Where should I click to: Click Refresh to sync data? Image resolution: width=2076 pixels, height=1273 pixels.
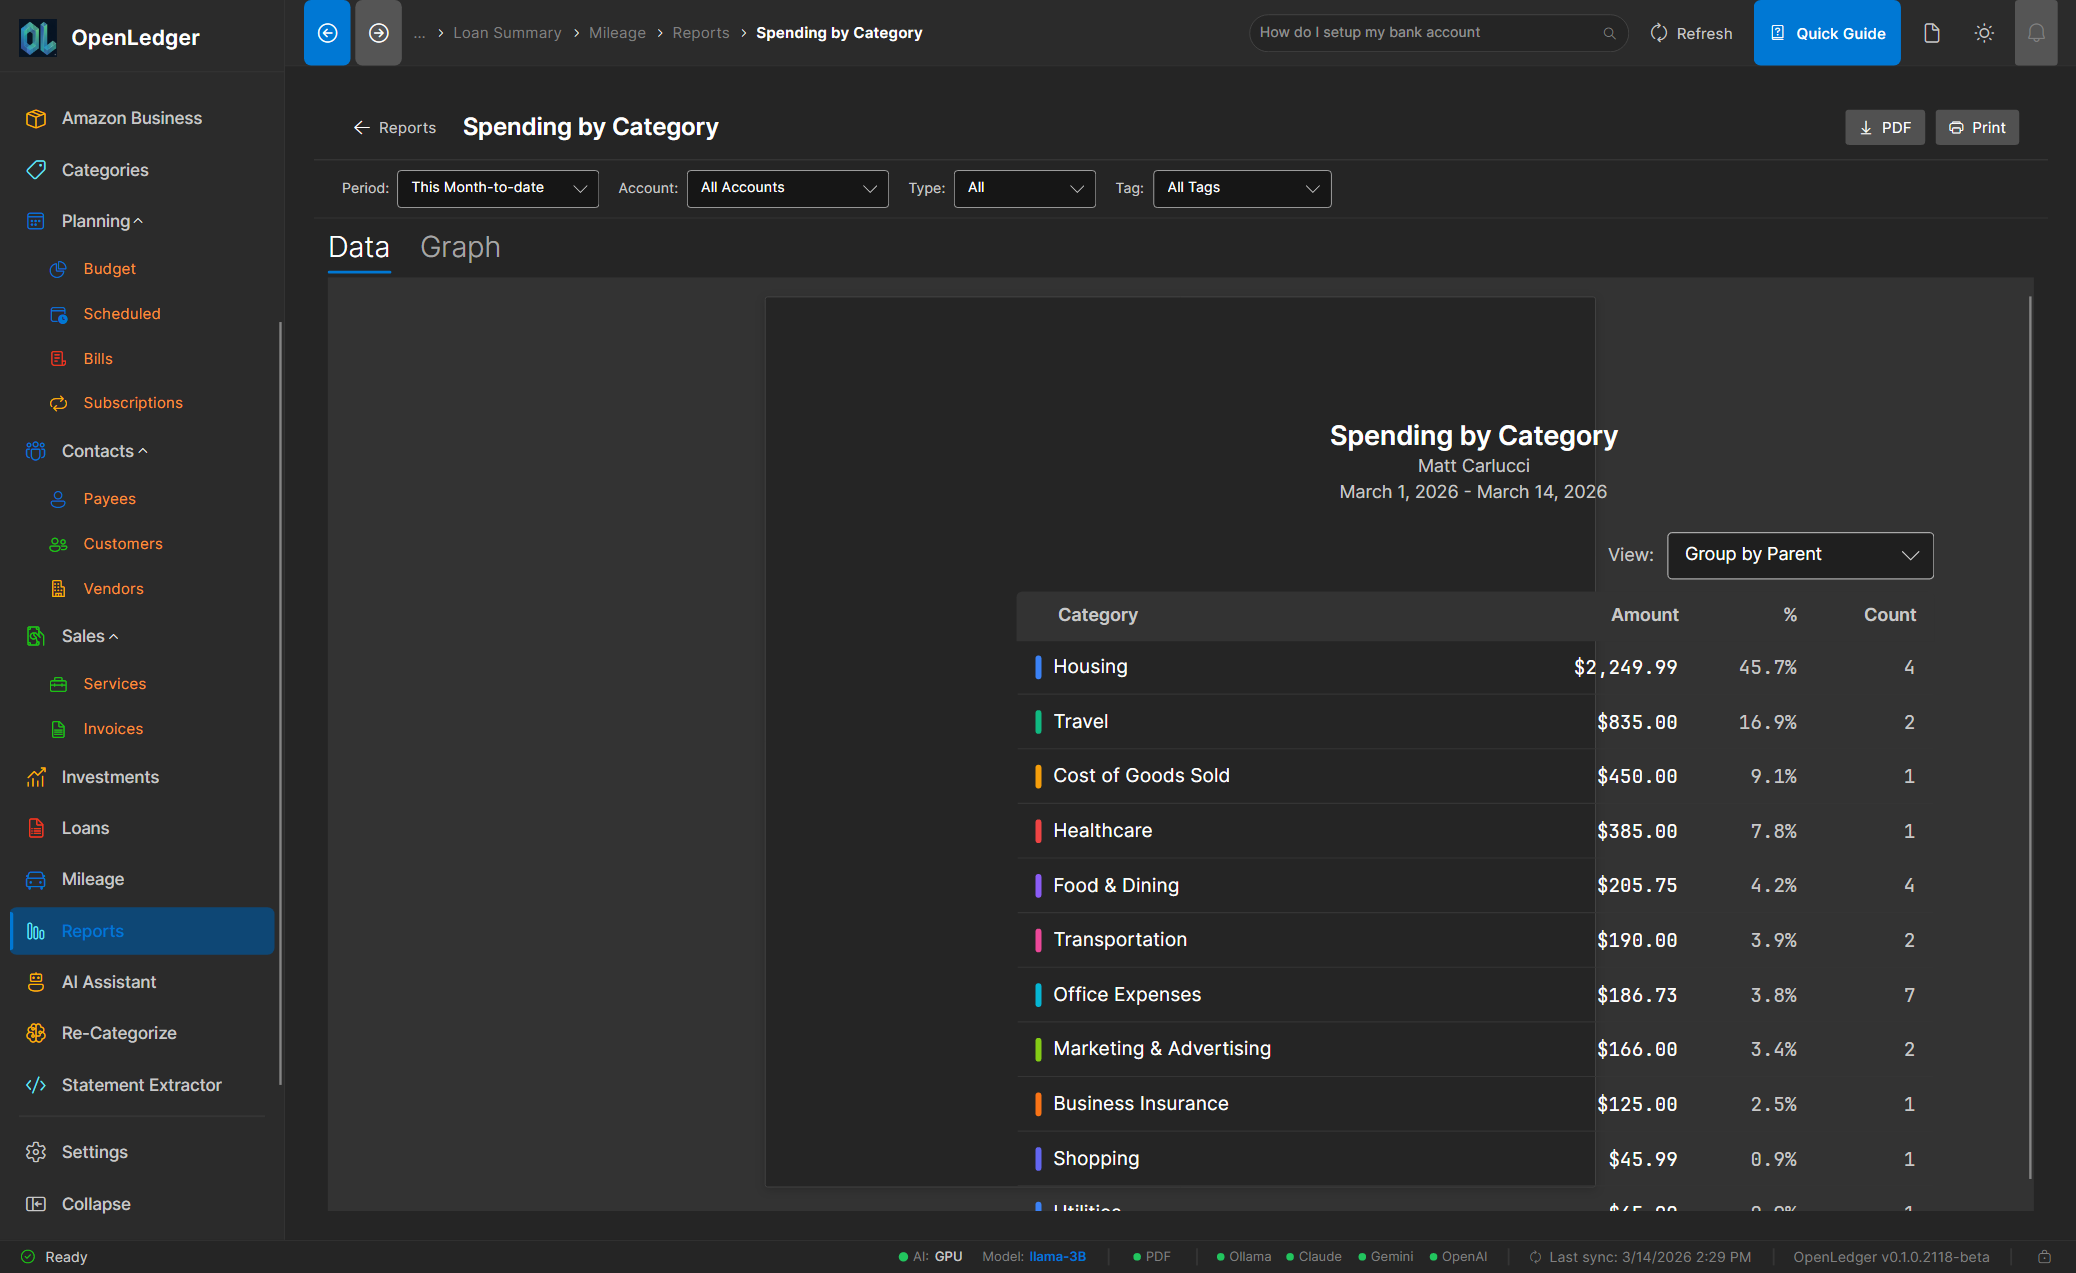[x=1691, y=32]
